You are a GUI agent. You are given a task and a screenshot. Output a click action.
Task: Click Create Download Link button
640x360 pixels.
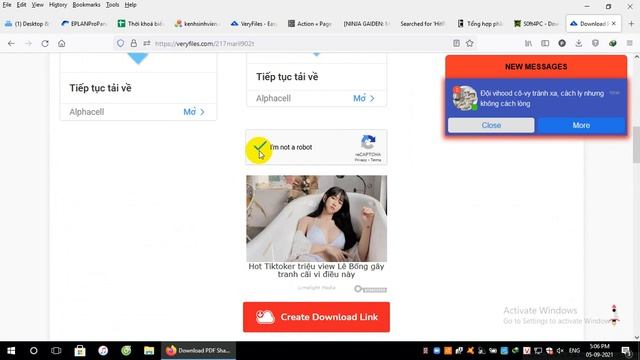(316, 317)
